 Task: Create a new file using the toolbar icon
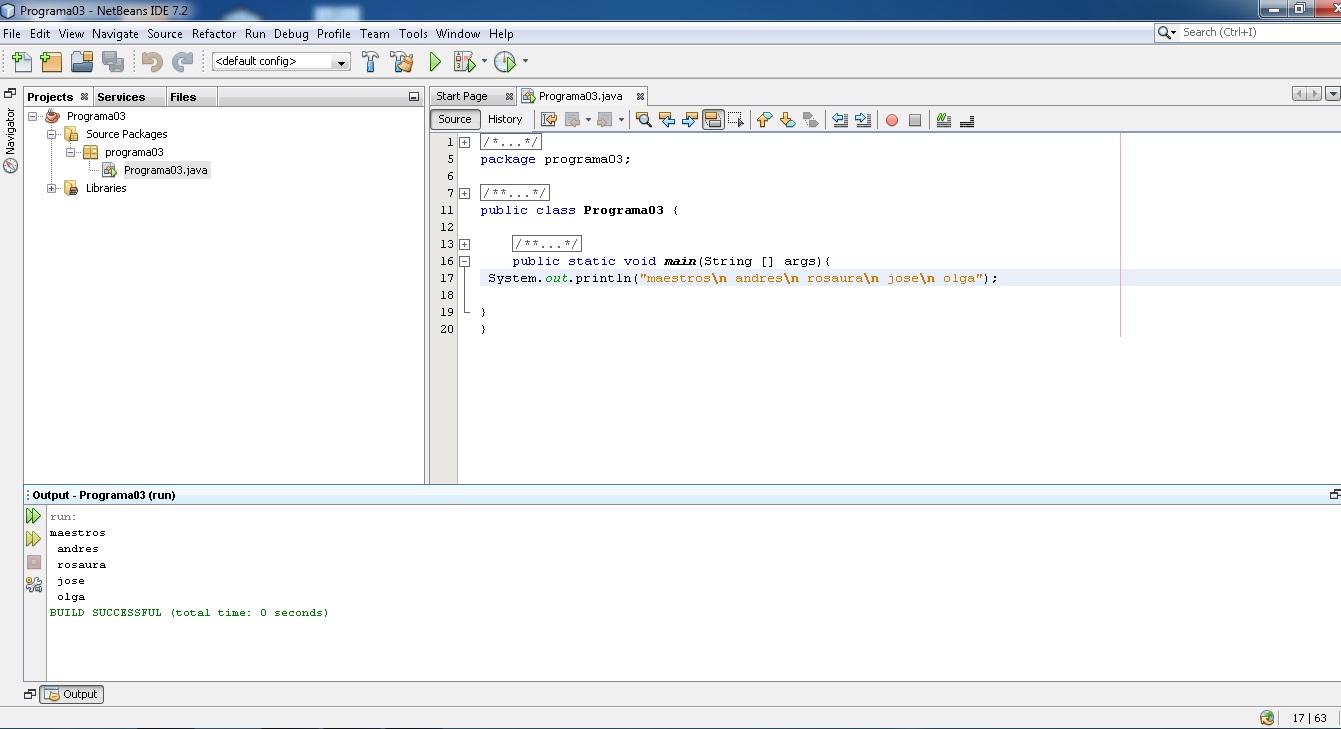[21, 61]
